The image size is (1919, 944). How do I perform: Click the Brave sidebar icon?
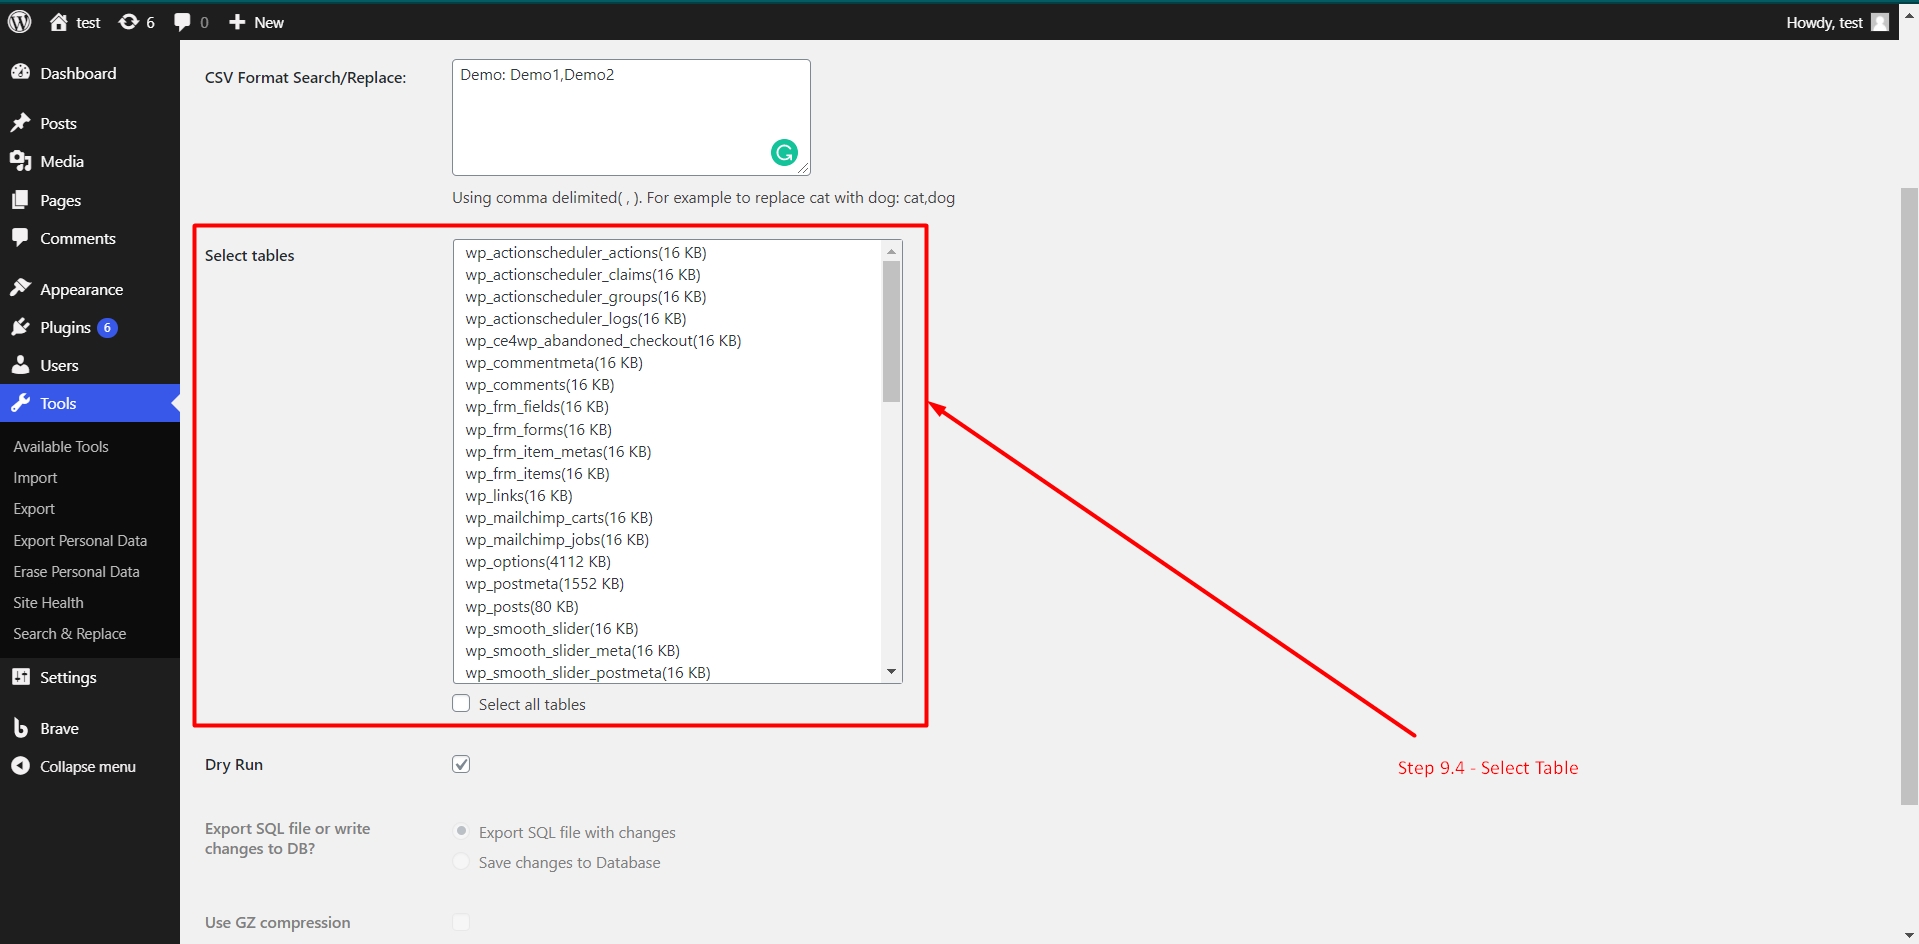pyautogui.click(x=20, y=728)
